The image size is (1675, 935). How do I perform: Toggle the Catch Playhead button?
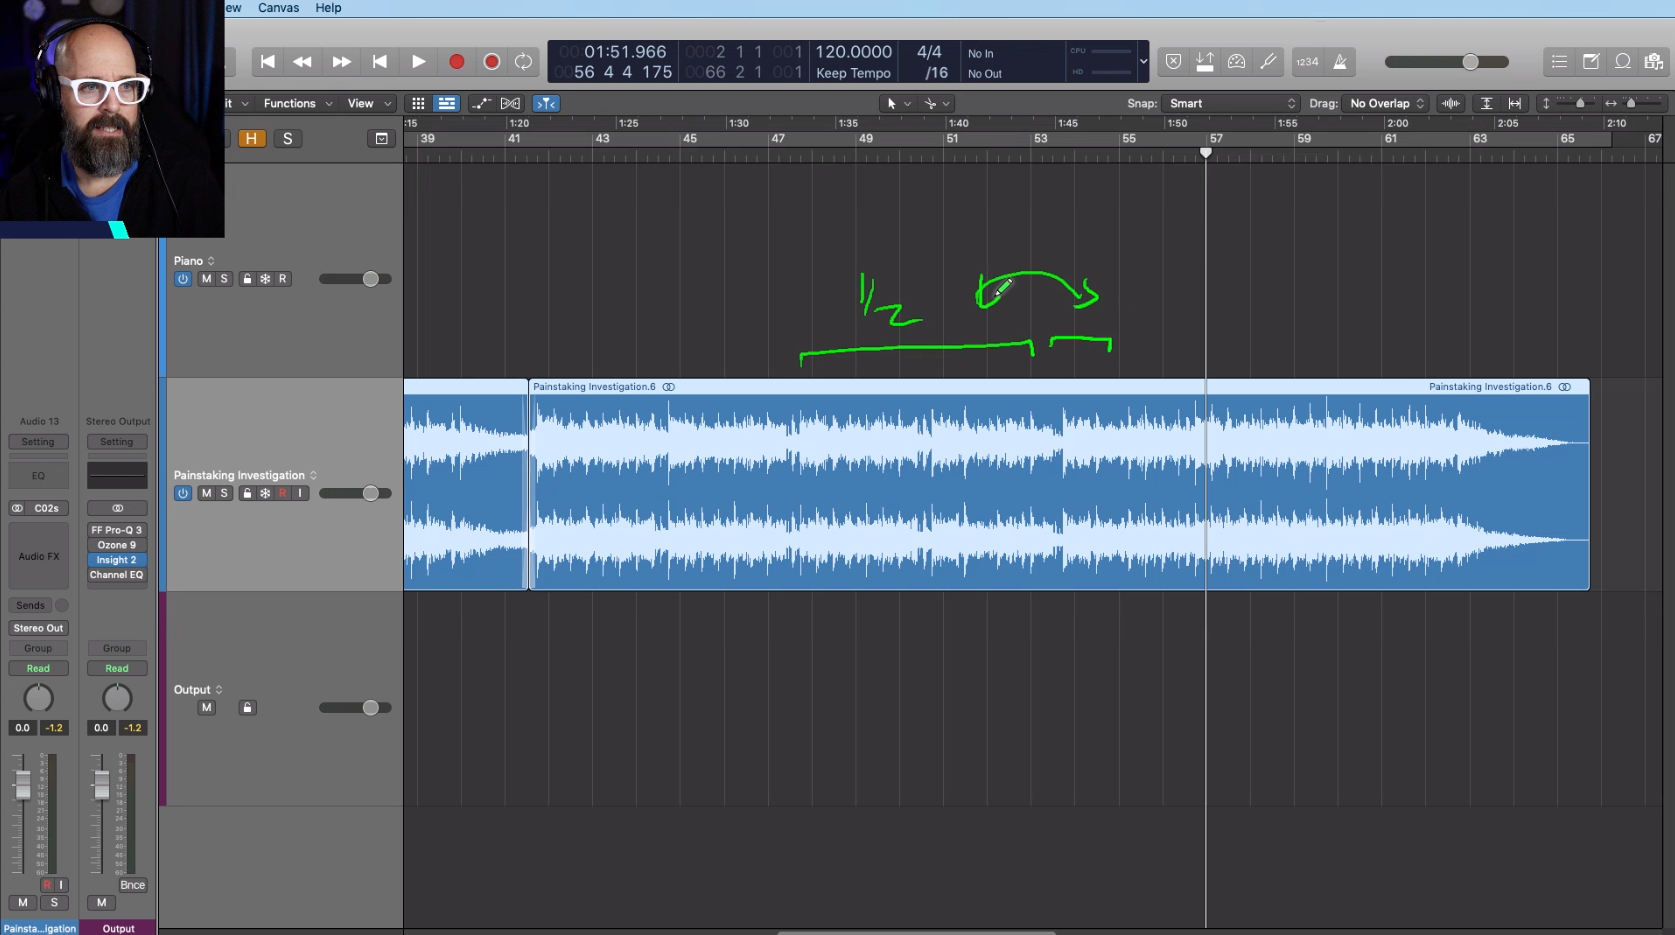[545, 103]
